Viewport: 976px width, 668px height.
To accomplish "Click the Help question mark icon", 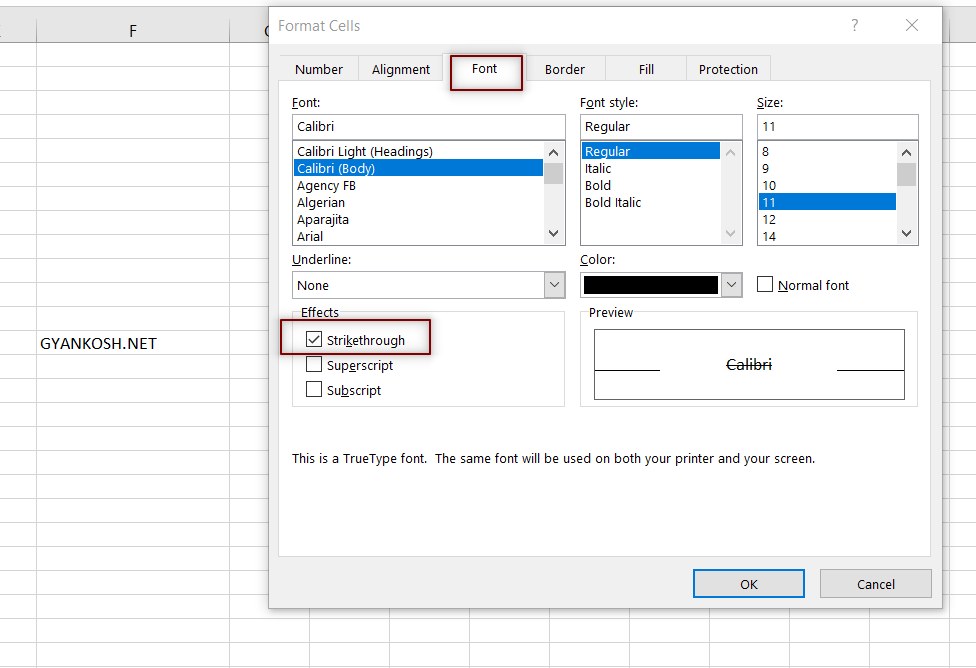I will pyautogui.click(x=854, y=25).
